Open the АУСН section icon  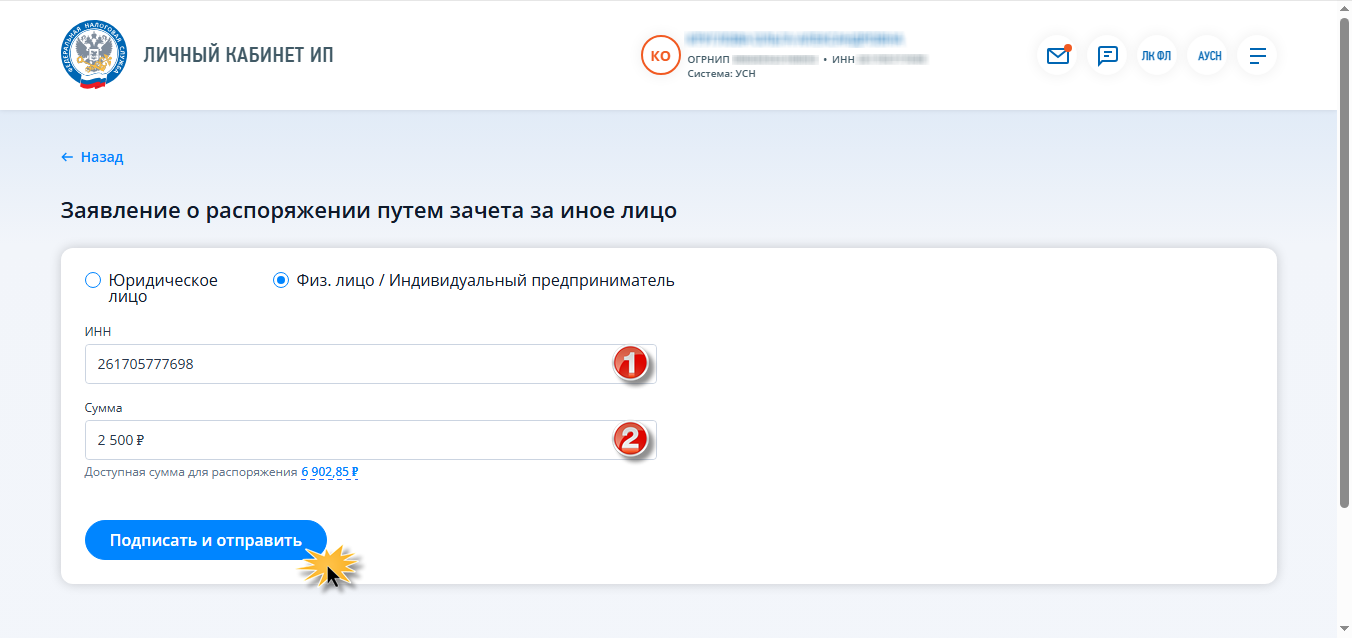(x=1209, y=56)
